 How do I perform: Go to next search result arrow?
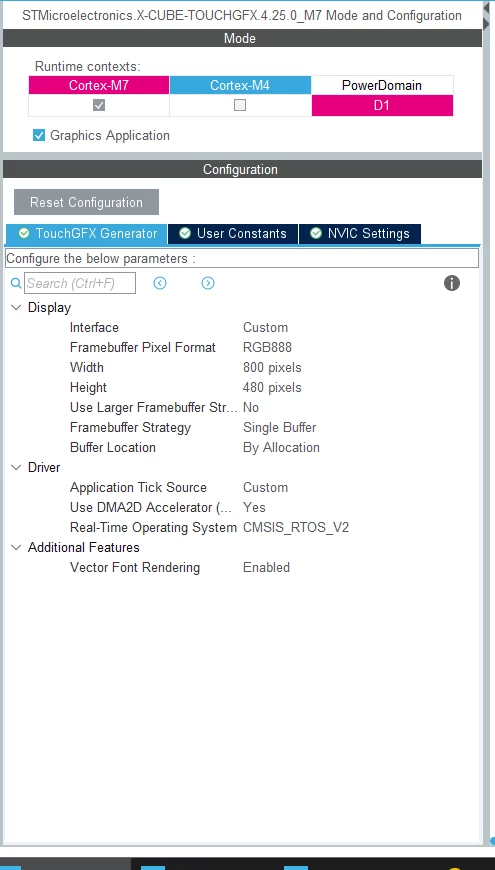pos(208,283)
